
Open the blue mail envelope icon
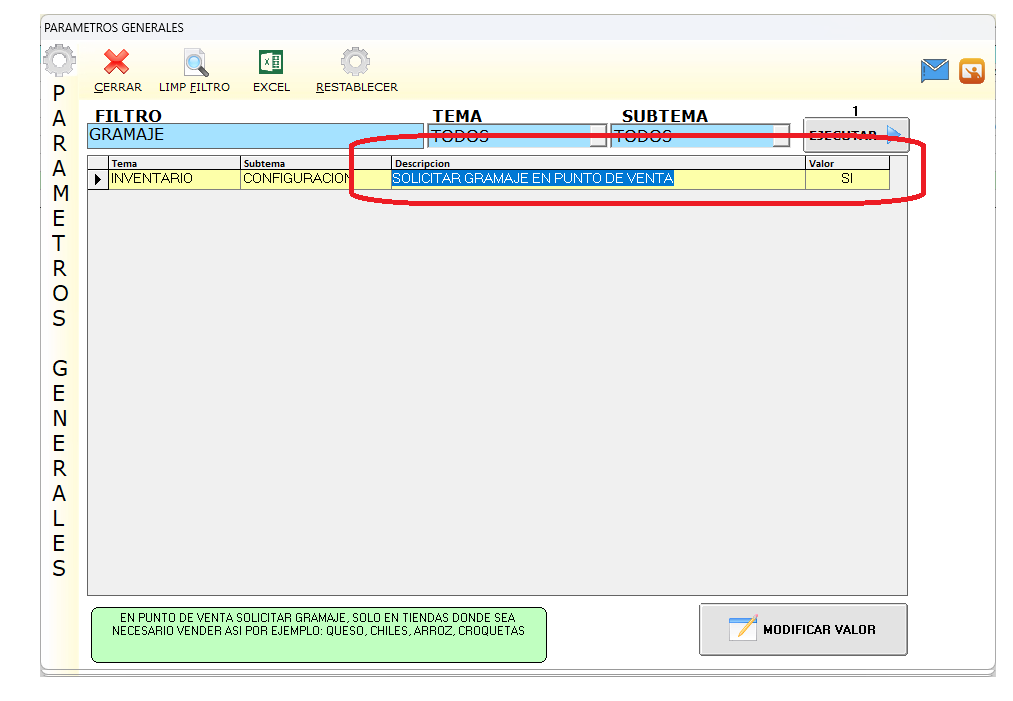tap(934, 71)
